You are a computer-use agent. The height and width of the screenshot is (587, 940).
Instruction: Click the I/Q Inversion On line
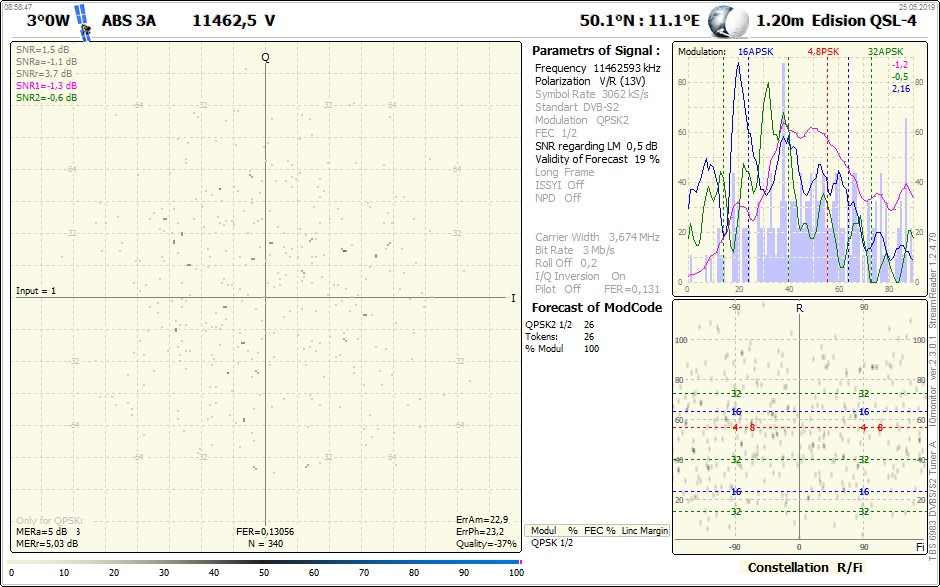(580, 276)
